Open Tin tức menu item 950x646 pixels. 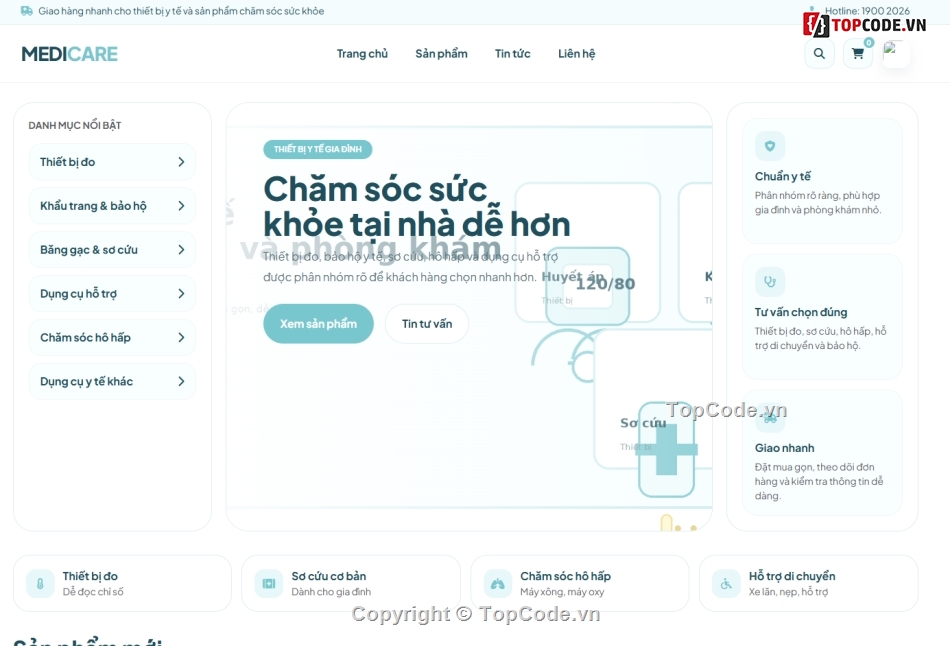coord(513,54)
